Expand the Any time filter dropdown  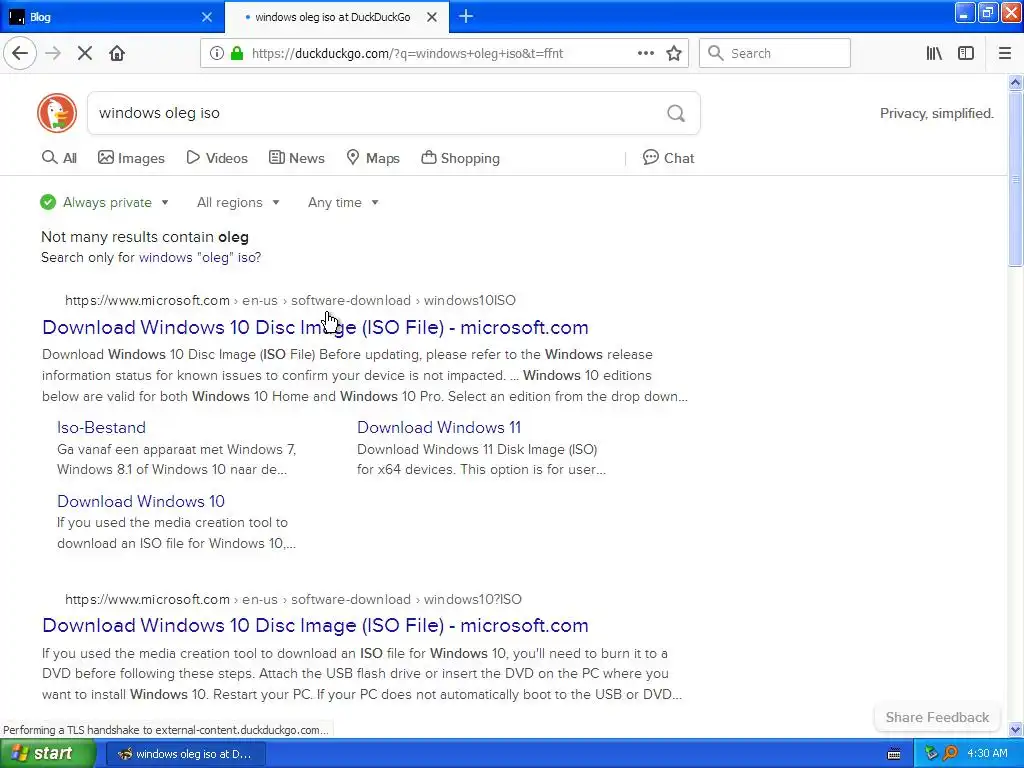click(x=343, y=202)
